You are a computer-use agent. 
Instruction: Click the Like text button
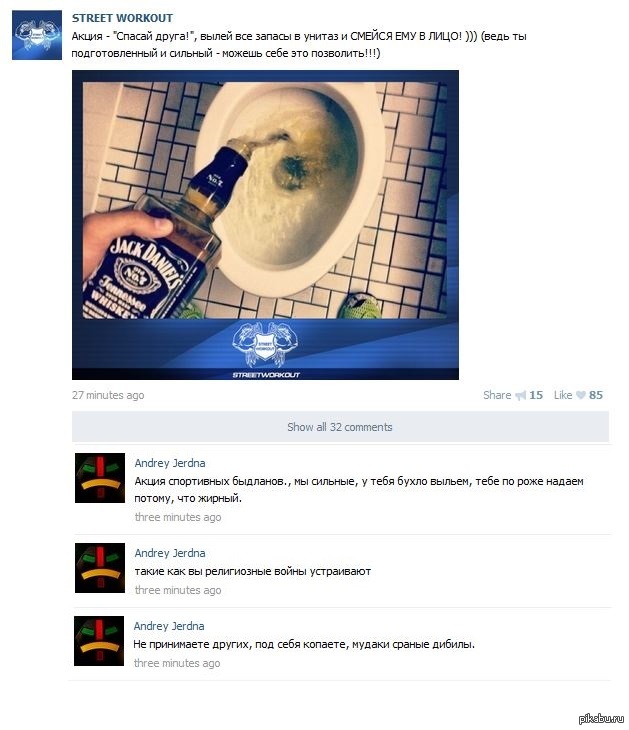pyautogui.click(x=563, y=395)
